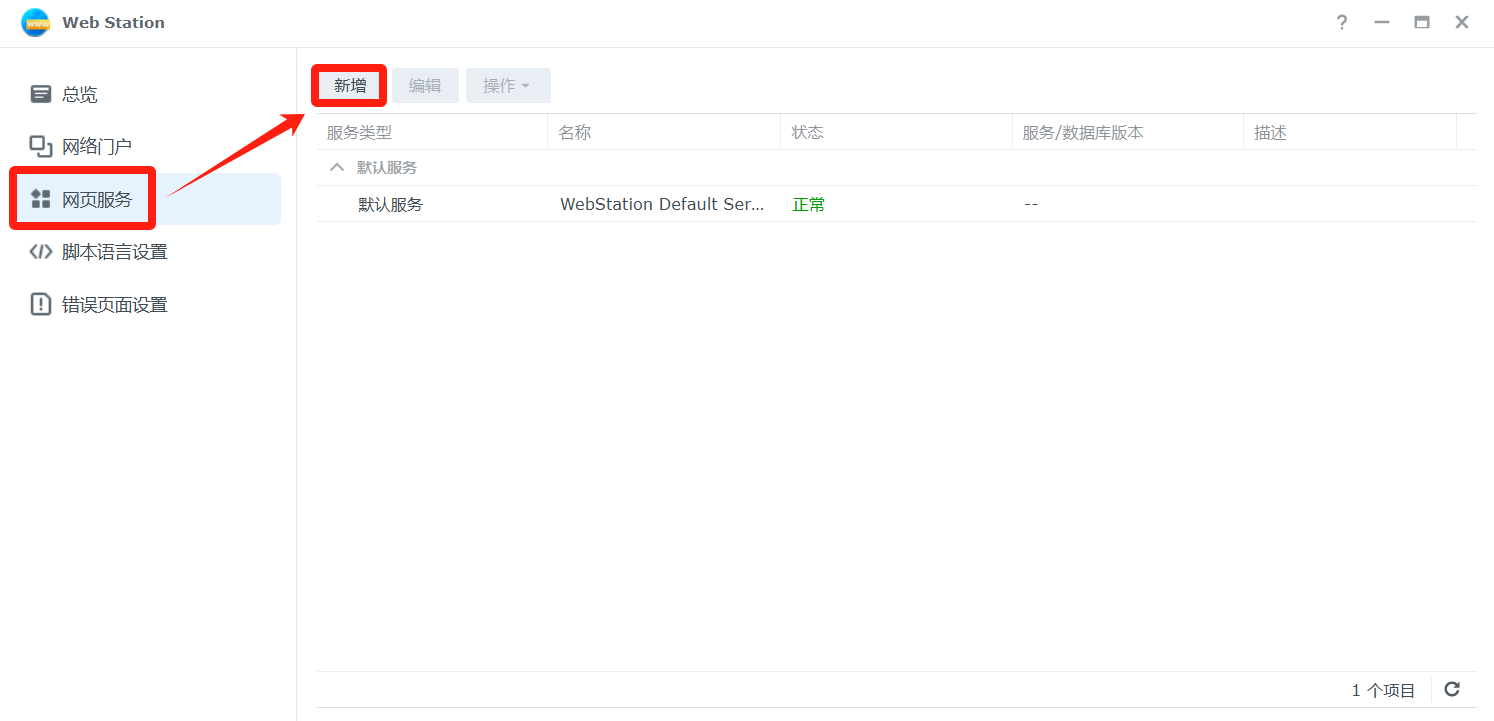Screen dimensions: 1494x721
Task: Open the 操作 dropdown menu
Action: pyautogui.click(x=507, y=86)
